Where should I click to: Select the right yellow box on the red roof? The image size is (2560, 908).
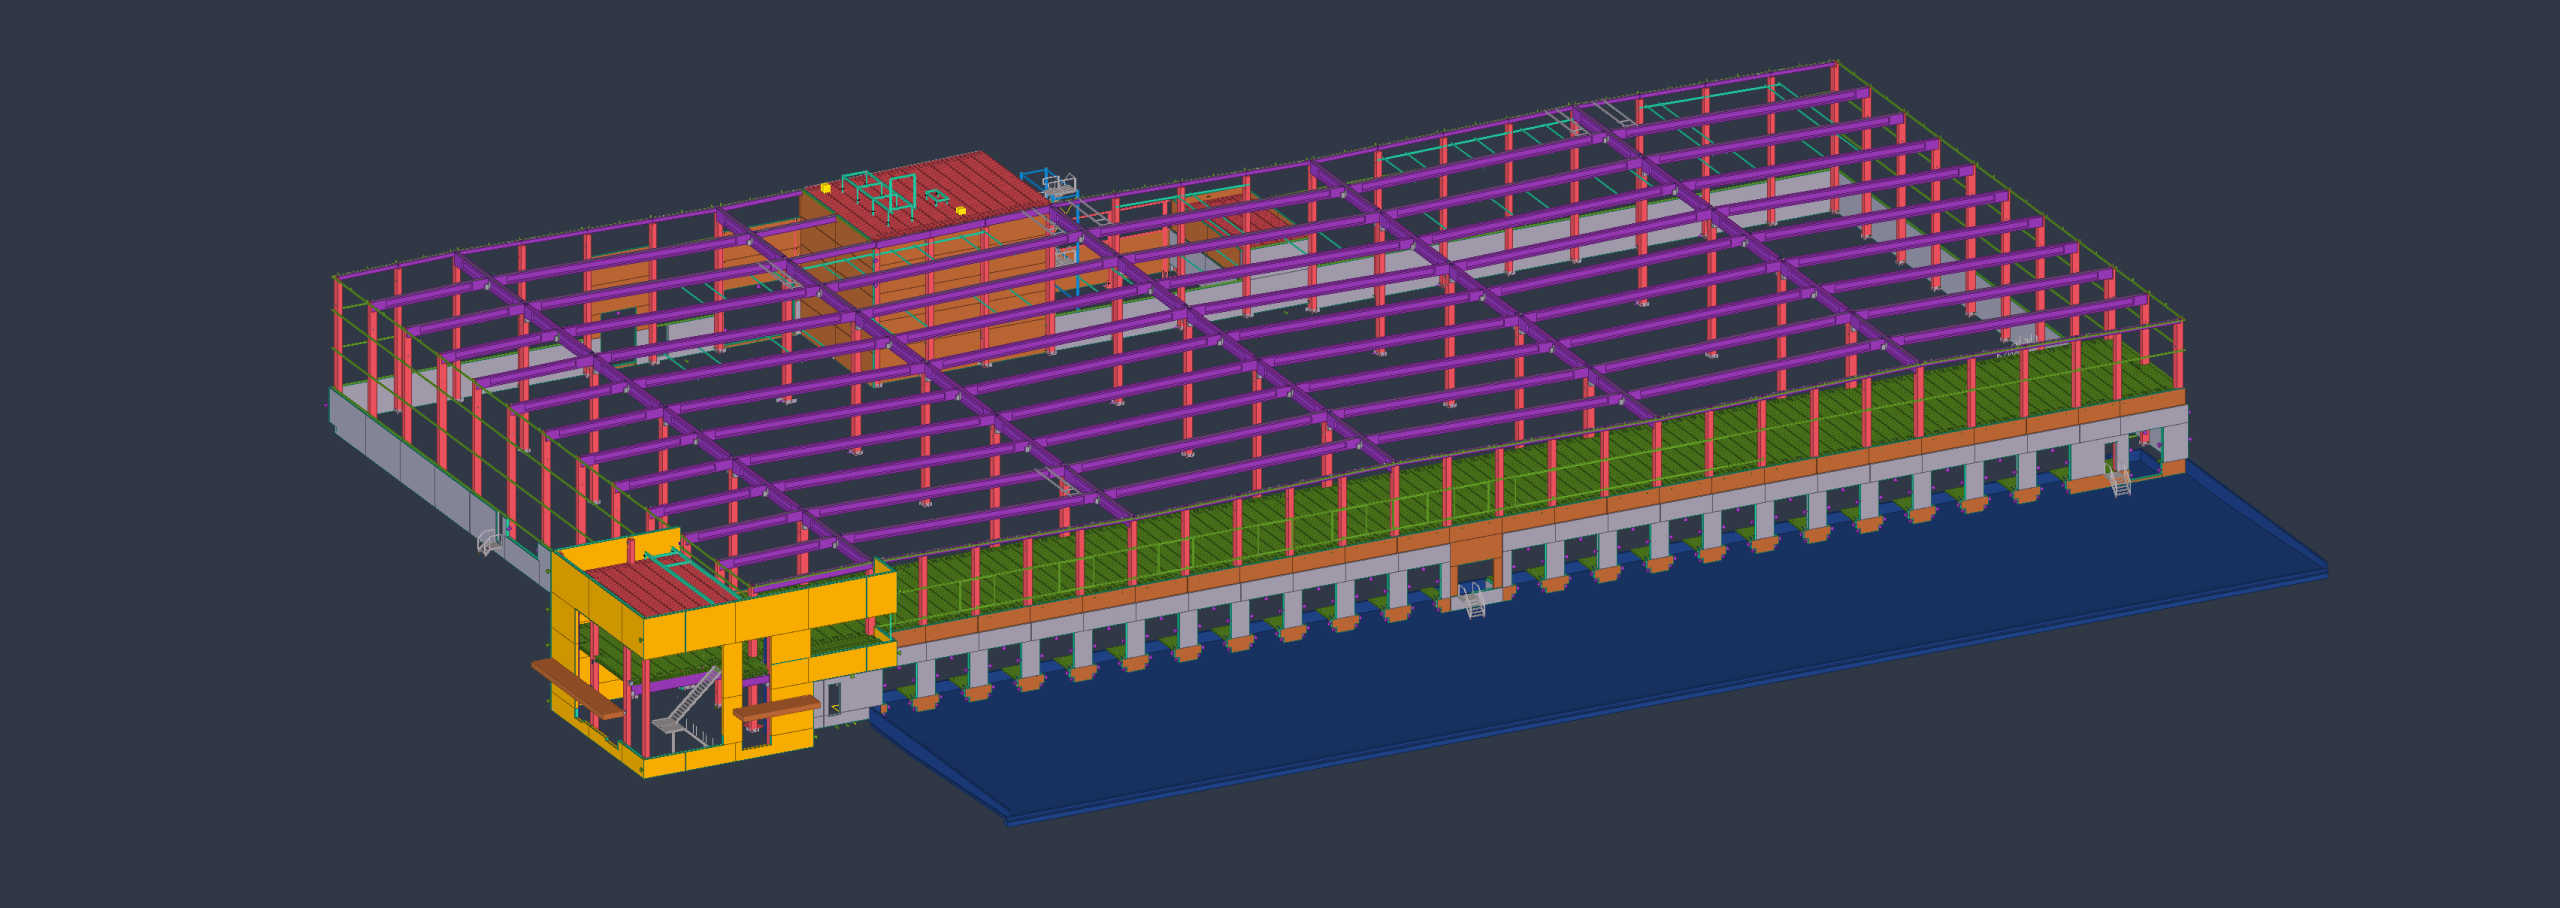click(960, 211)
